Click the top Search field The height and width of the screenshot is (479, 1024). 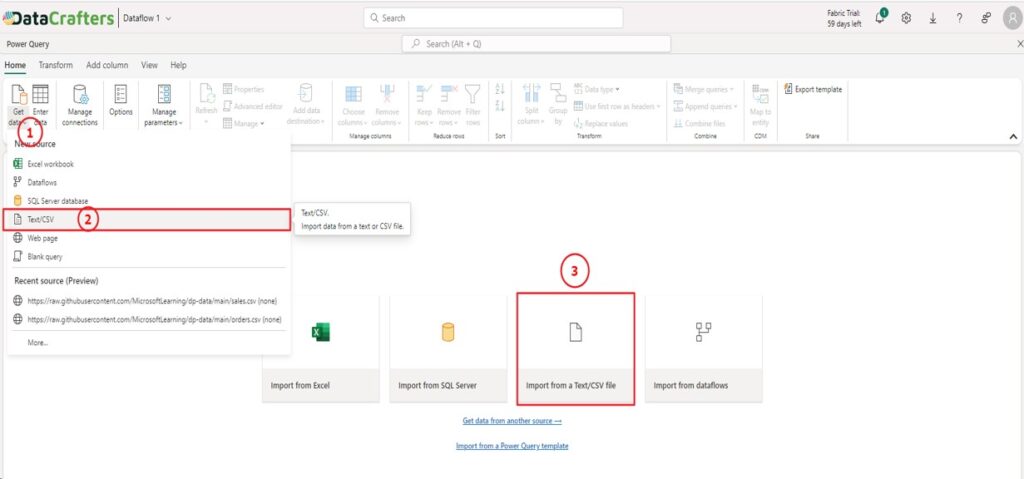[x=493, y=18]
